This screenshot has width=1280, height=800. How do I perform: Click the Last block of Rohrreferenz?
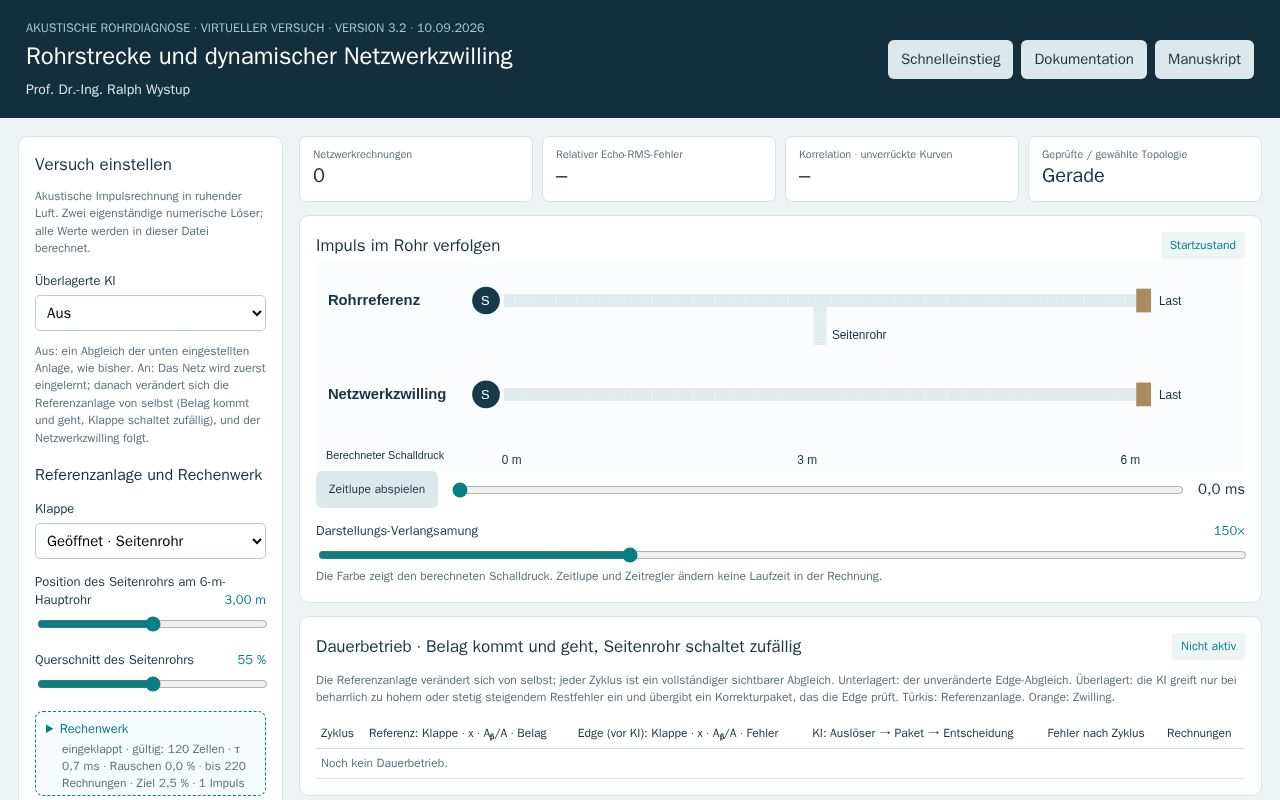pyautogui.click(x=1143, y=300)
